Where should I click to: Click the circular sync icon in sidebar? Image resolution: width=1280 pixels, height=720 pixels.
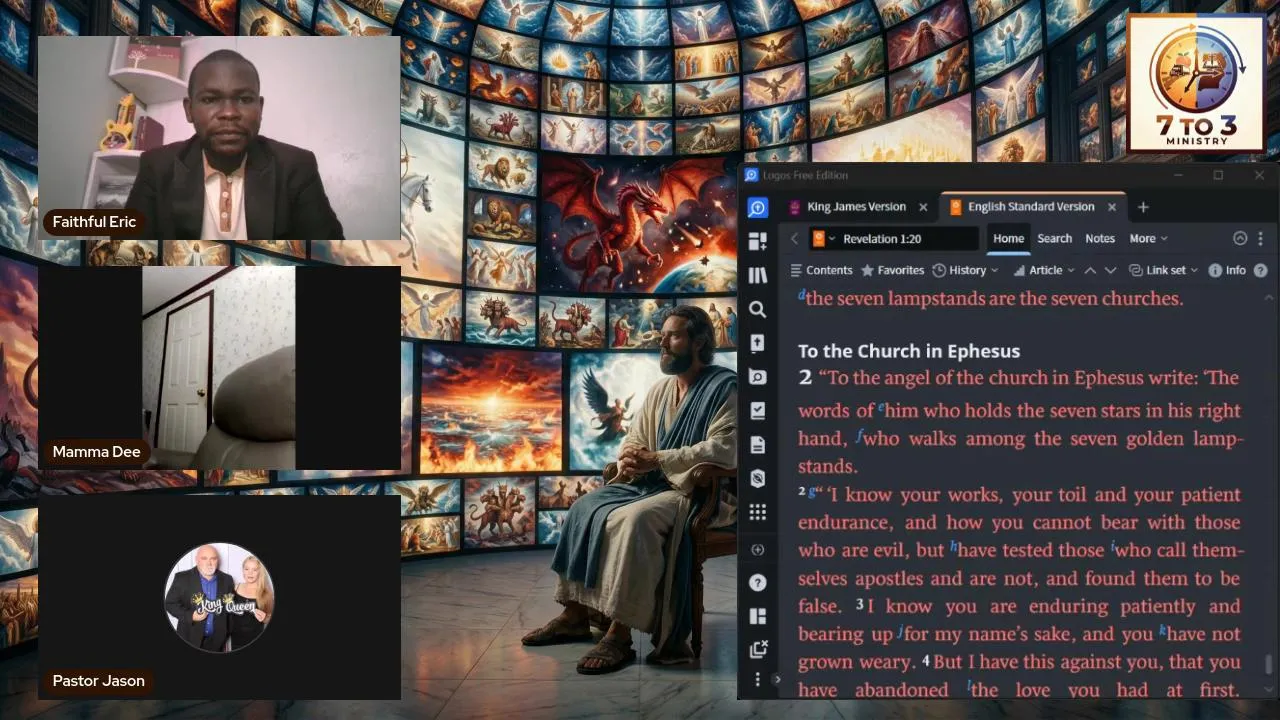tap(758, 550)
